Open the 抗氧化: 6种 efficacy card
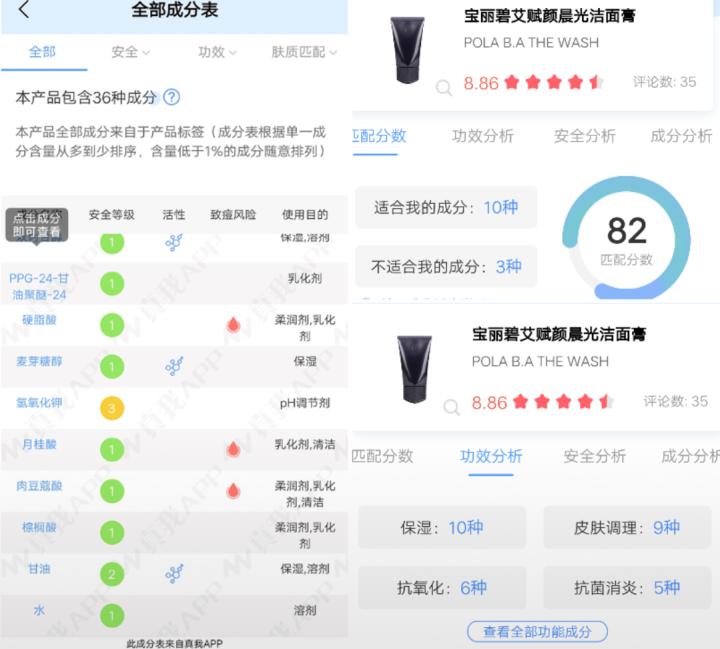 click(x=442, y=587)
